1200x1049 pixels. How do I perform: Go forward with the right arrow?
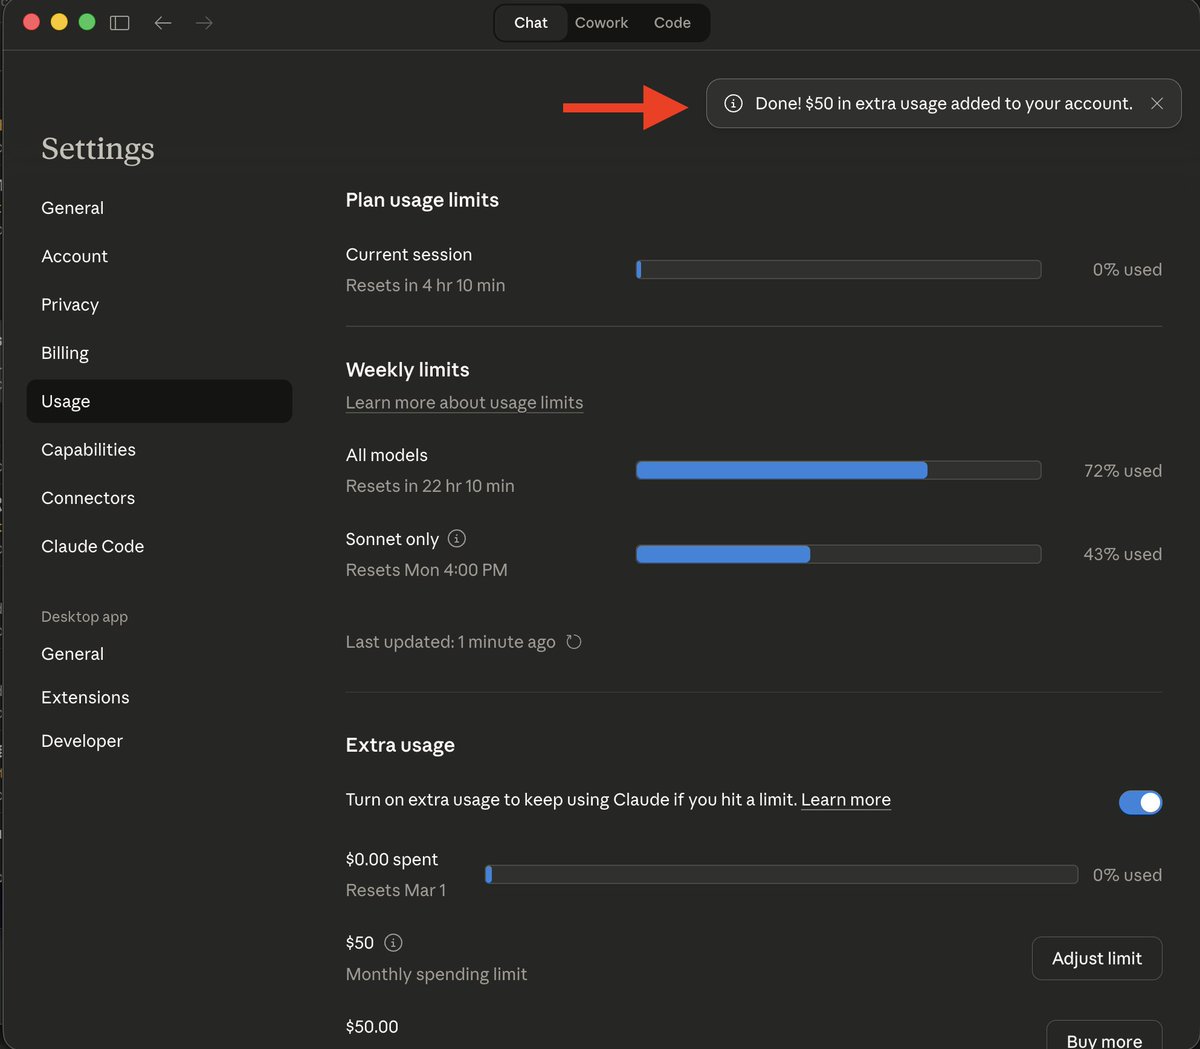(205, 22)
